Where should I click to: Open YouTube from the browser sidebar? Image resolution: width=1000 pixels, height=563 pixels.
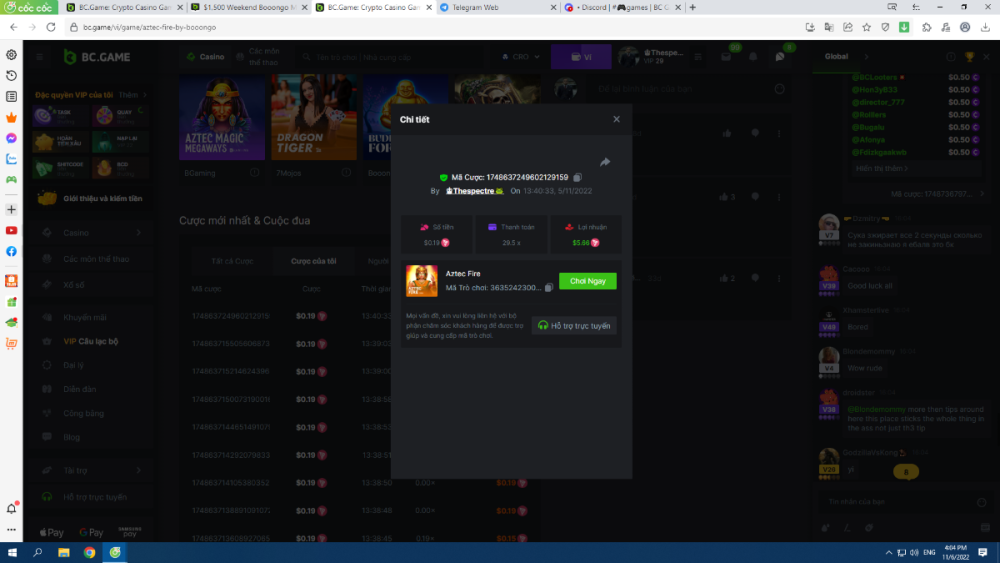pyautogui.click(x=11, y=230)
